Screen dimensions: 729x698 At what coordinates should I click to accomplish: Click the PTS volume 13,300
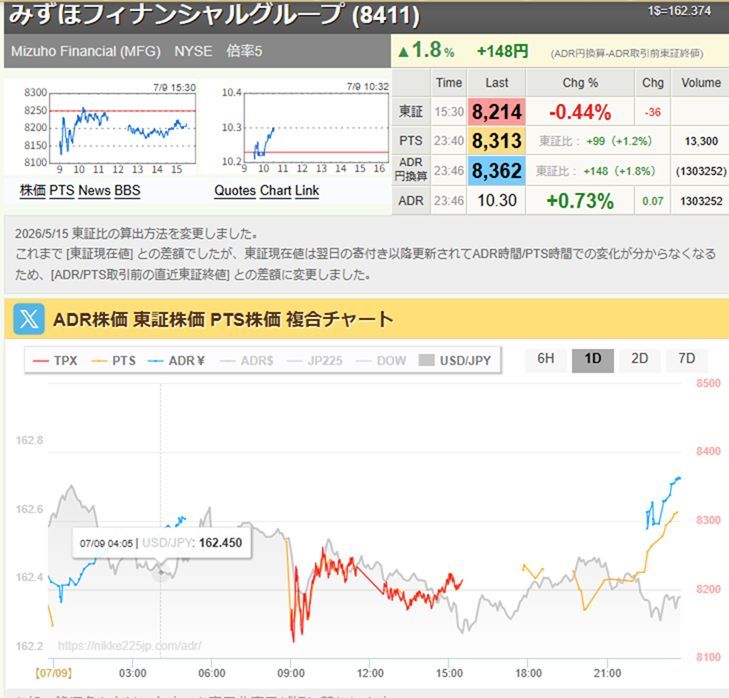point(701,141)
